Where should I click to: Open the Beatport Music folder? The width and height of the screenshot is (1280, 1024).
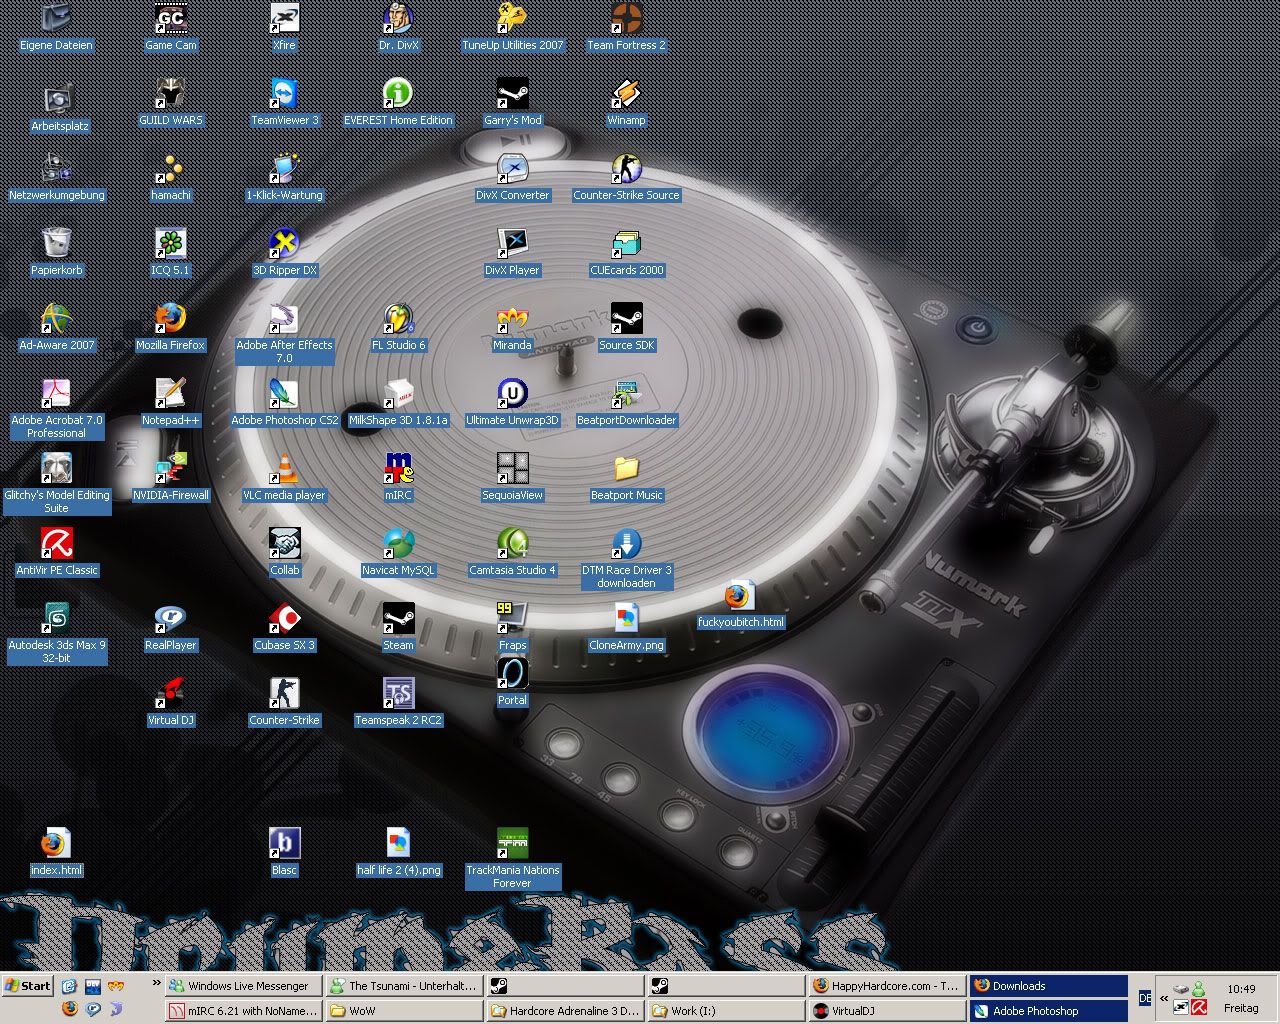626,470
